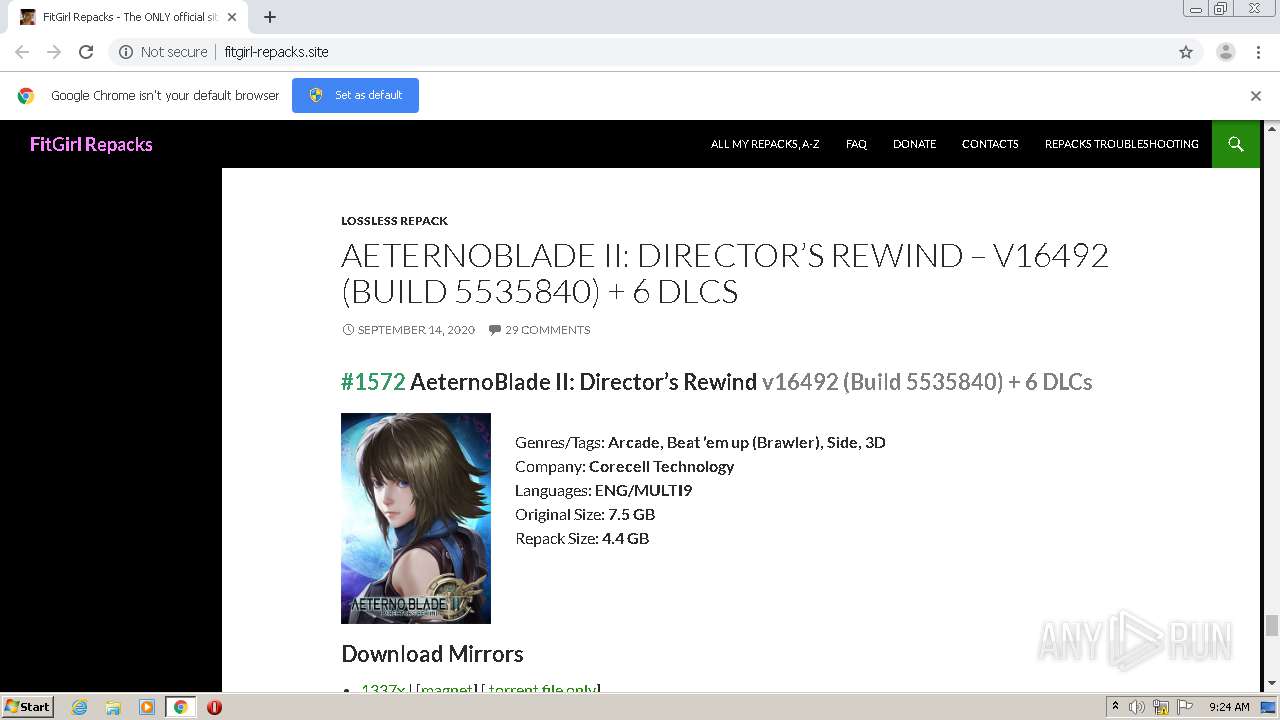Click the vertical scrollbar thumb
The height and width of the screenshot is (720, 1280).
pyautogui.click(x=1272, y=625)
